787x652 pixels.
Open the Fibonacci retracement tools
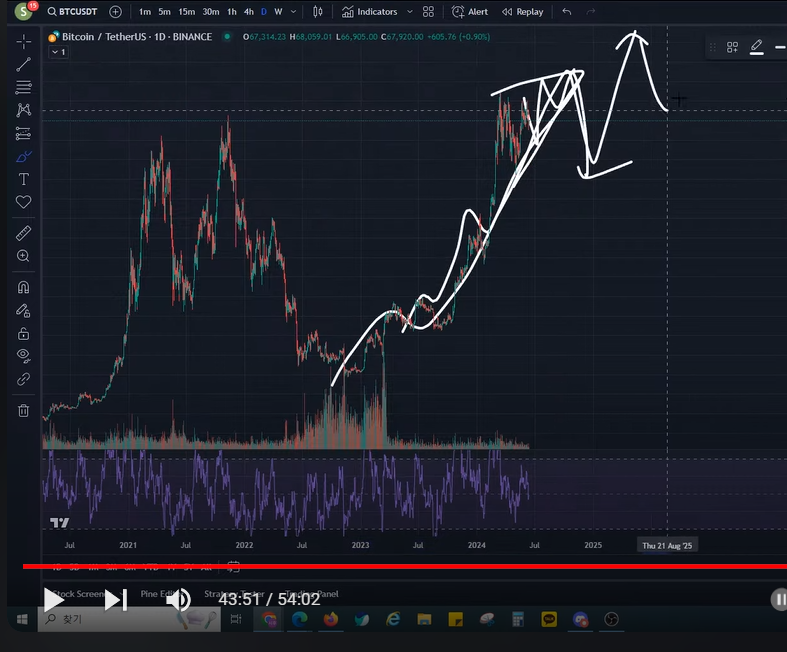point(24,87)
